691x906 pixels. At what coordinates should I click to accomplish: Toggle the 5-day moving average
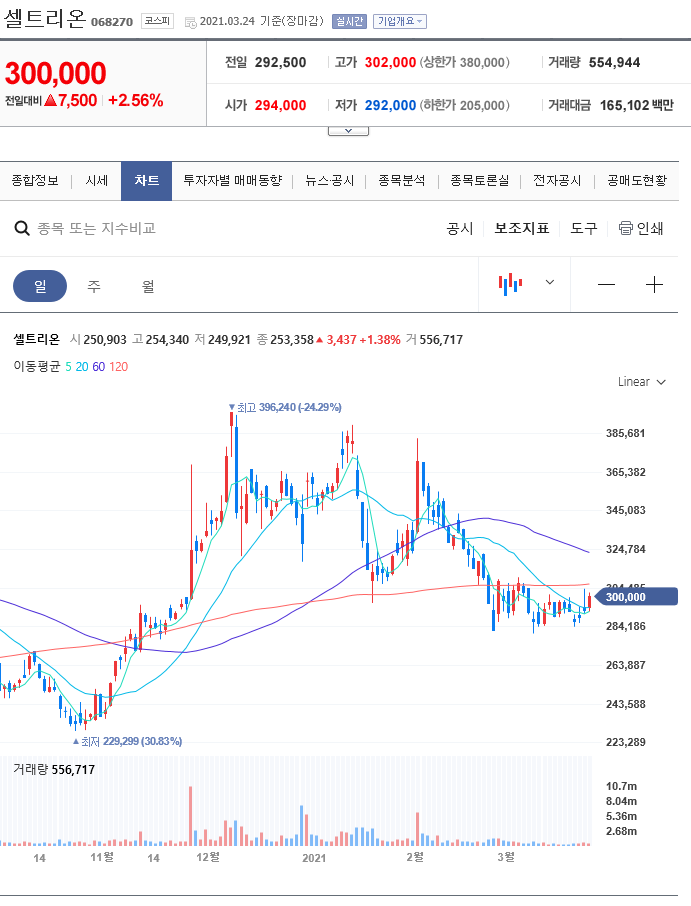(68, 366)
